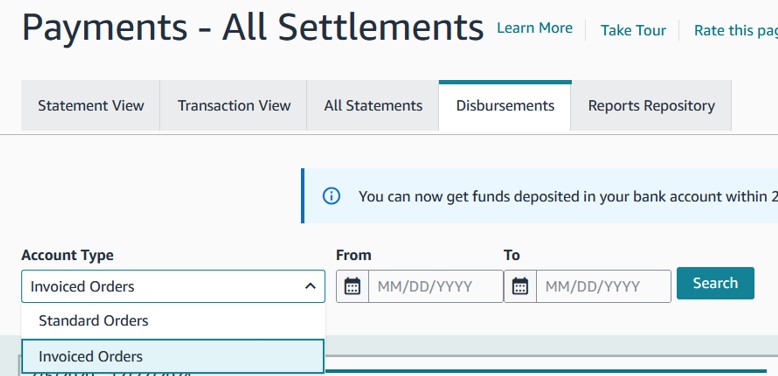778x376 pixels.
Task: Collapse dropdown using the chevron arrow
Action: click(310, 286)
